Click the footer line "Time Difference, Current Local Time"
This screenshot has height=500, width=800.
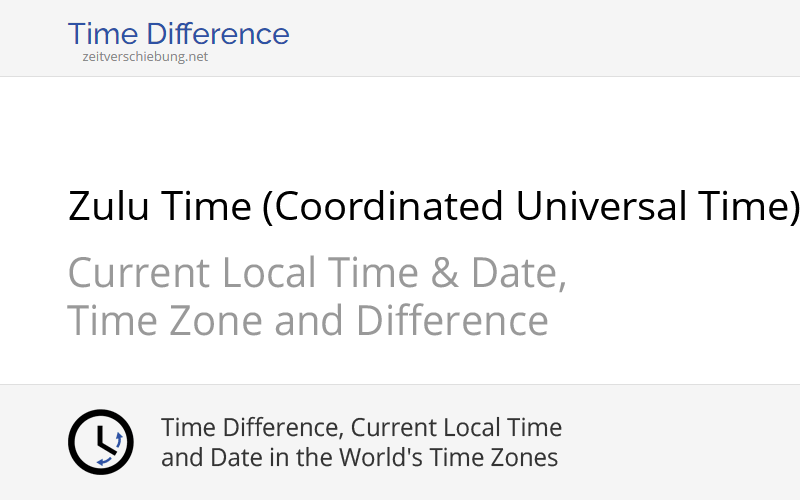point(361,428)
